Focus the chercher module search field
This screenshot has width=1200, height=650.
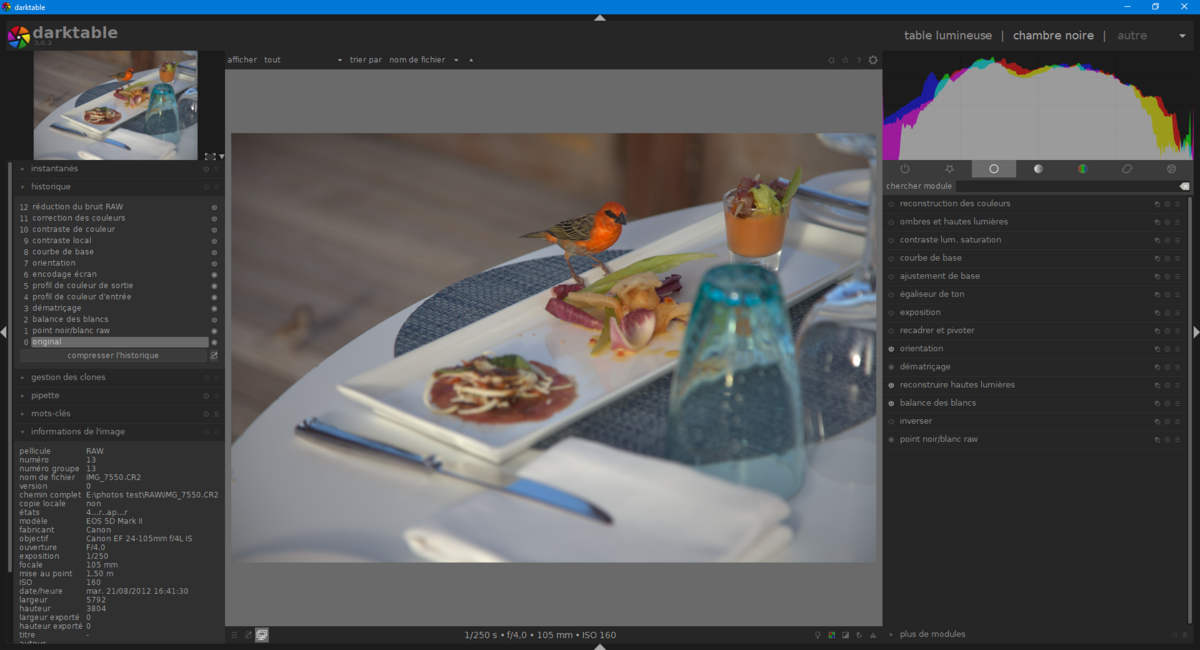(1066, 186)
